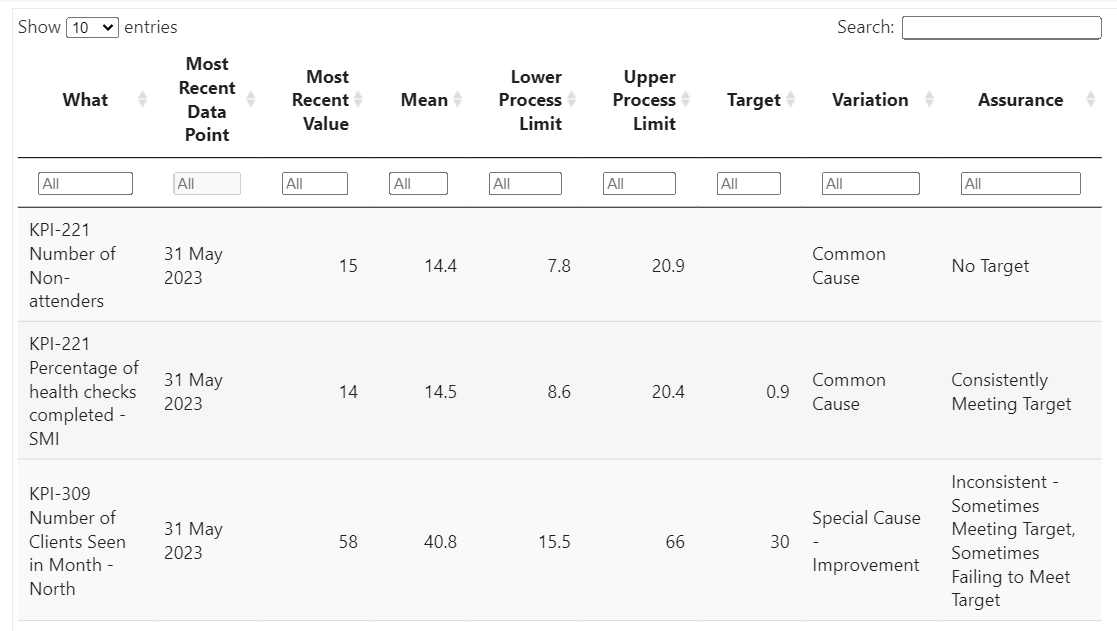The image size is (1117, 631).
Task: Click the Search input box
Action: tap(1001, 28)
